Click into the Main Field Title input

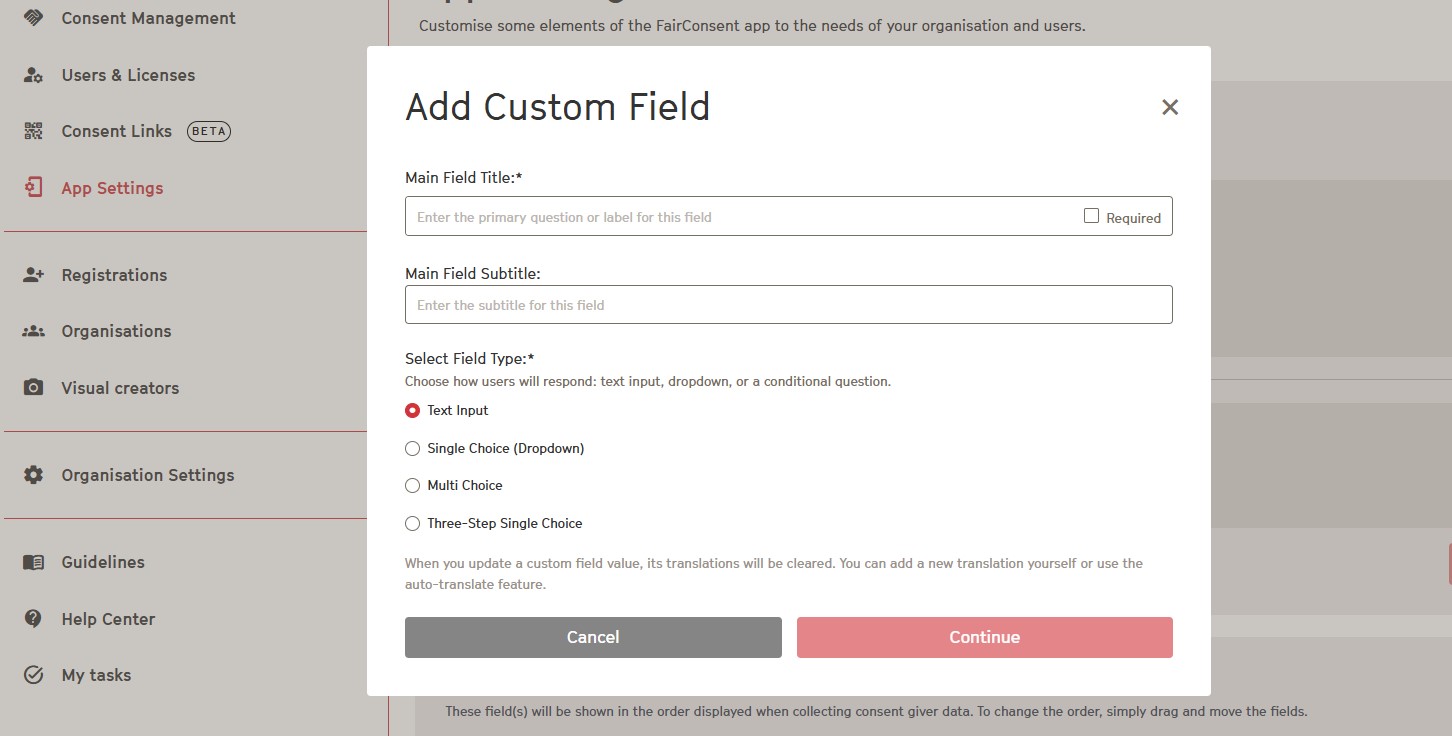click(740, 217)
